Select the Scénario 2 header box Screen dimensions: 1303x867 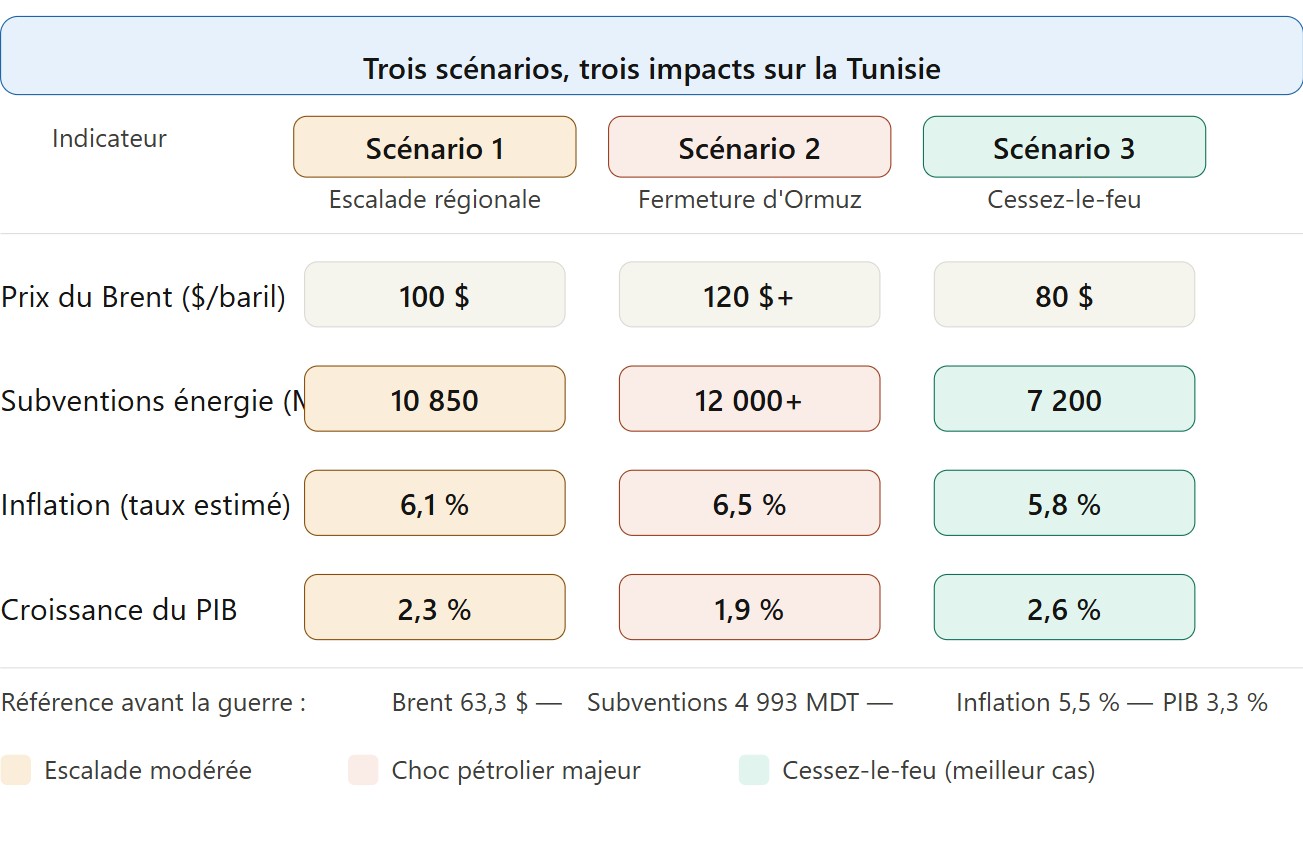(x=749, y=147)
